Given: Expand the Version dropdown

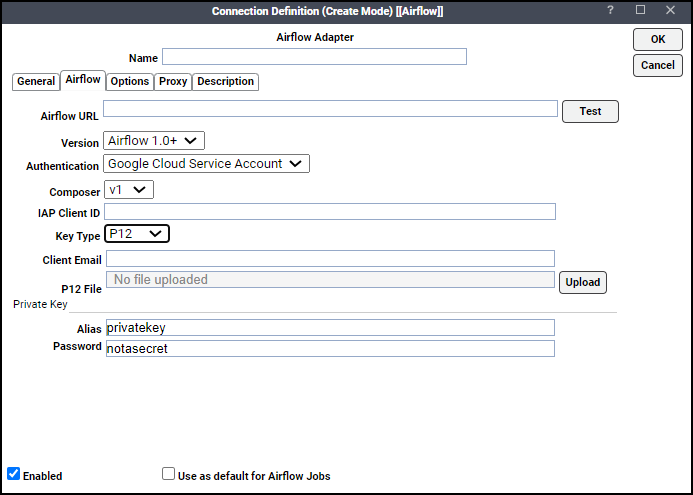Looking at the screenshot, I should 154,141.
